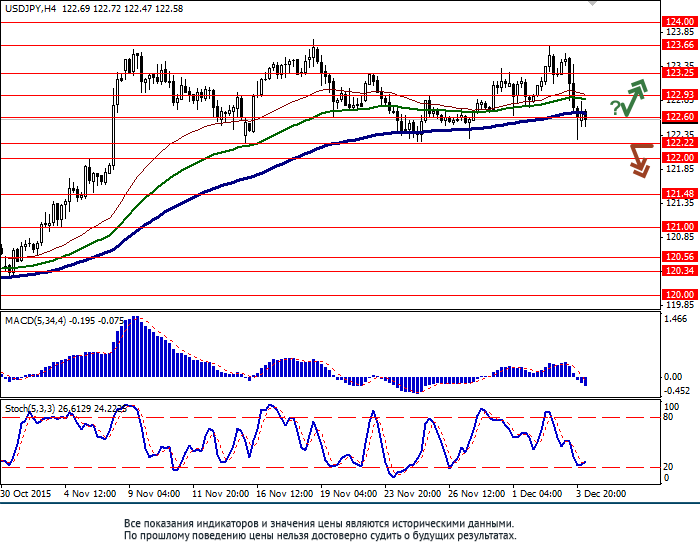Click the 1 Dec 04:00 time label
The width and height of the screenshot is (700, 552).
click(x=537, y=494)
